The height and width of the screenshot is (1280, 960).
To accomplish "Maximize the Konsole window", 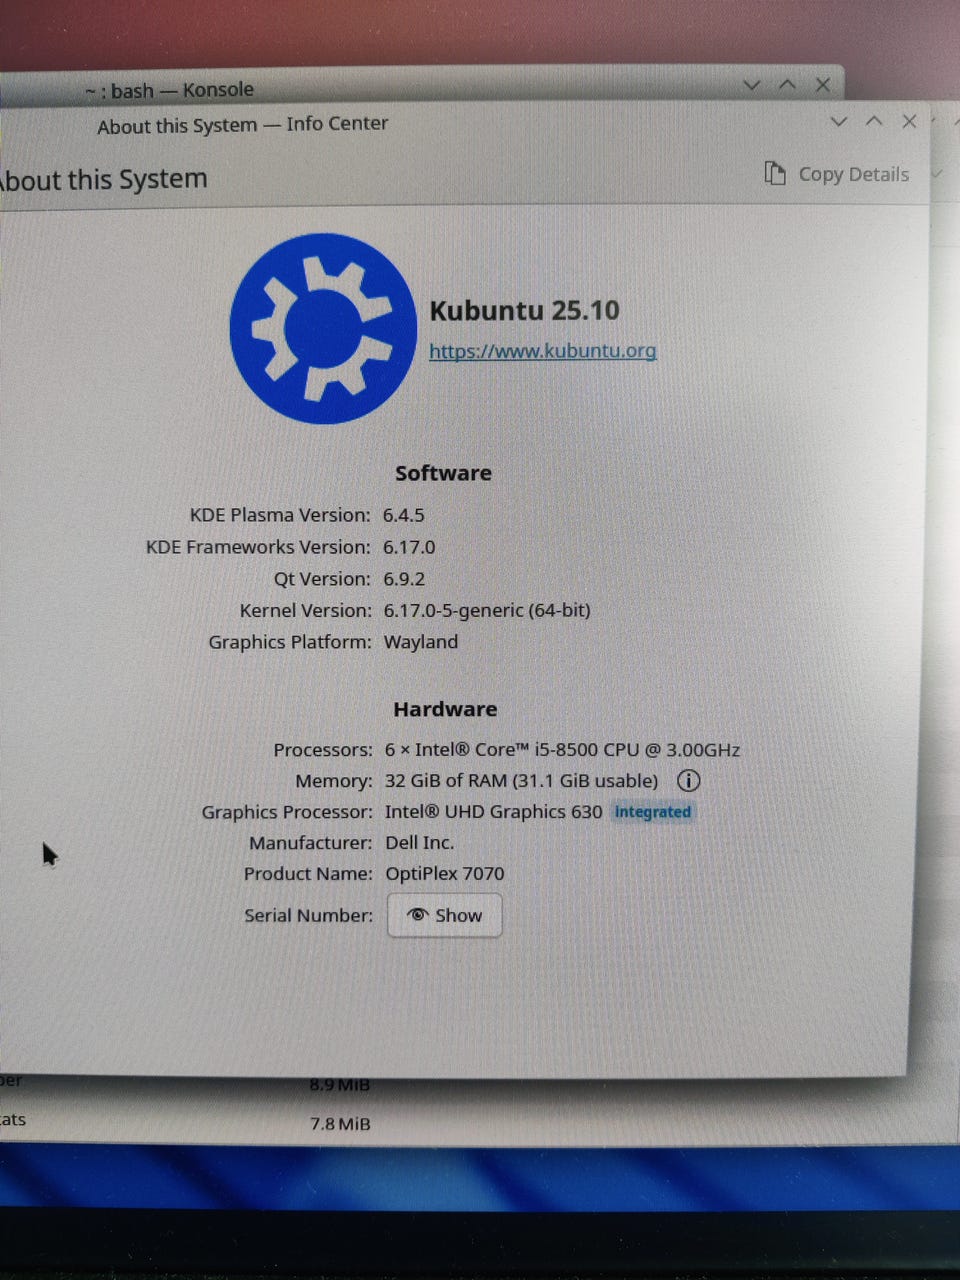I will coord(787,85).
